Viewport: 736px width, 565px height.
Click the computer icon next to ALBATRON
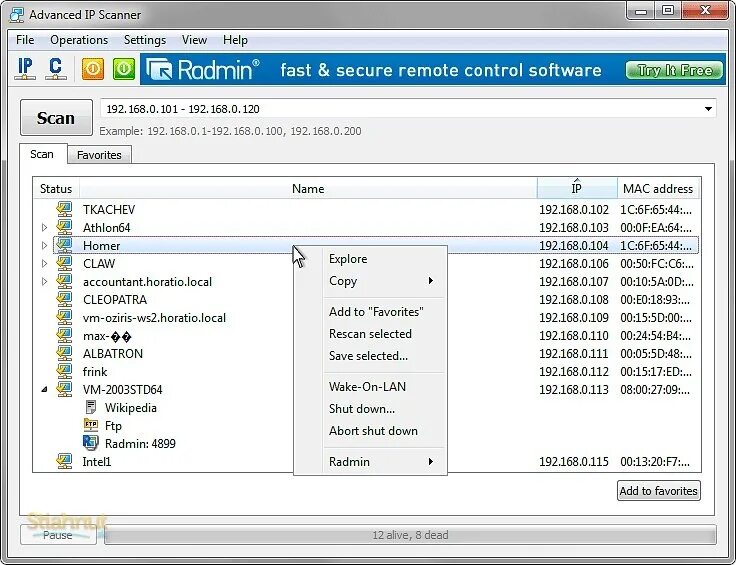pyautogui.click(x=64, y=353)
